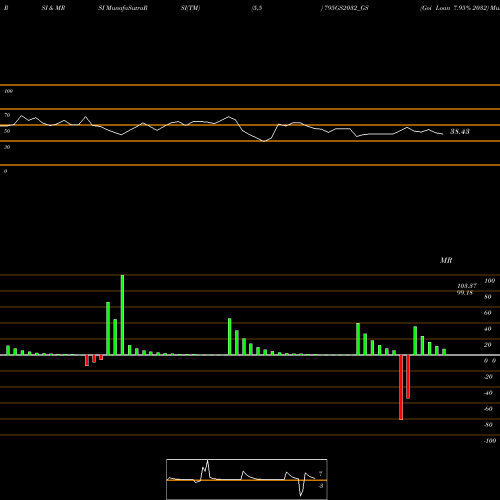Click the '7' label in mini chart
This screenshot has height=500, width=500.
[x=321, y=474]
